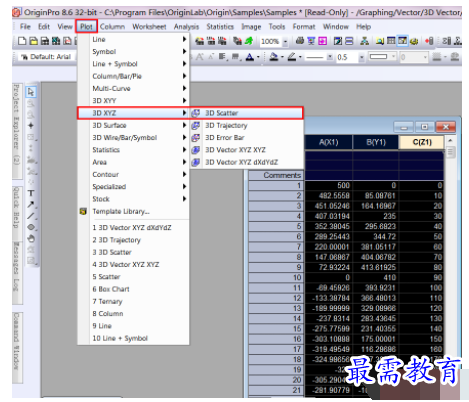Expand the Column/Bar/Pie submenu

pos(134,76)
